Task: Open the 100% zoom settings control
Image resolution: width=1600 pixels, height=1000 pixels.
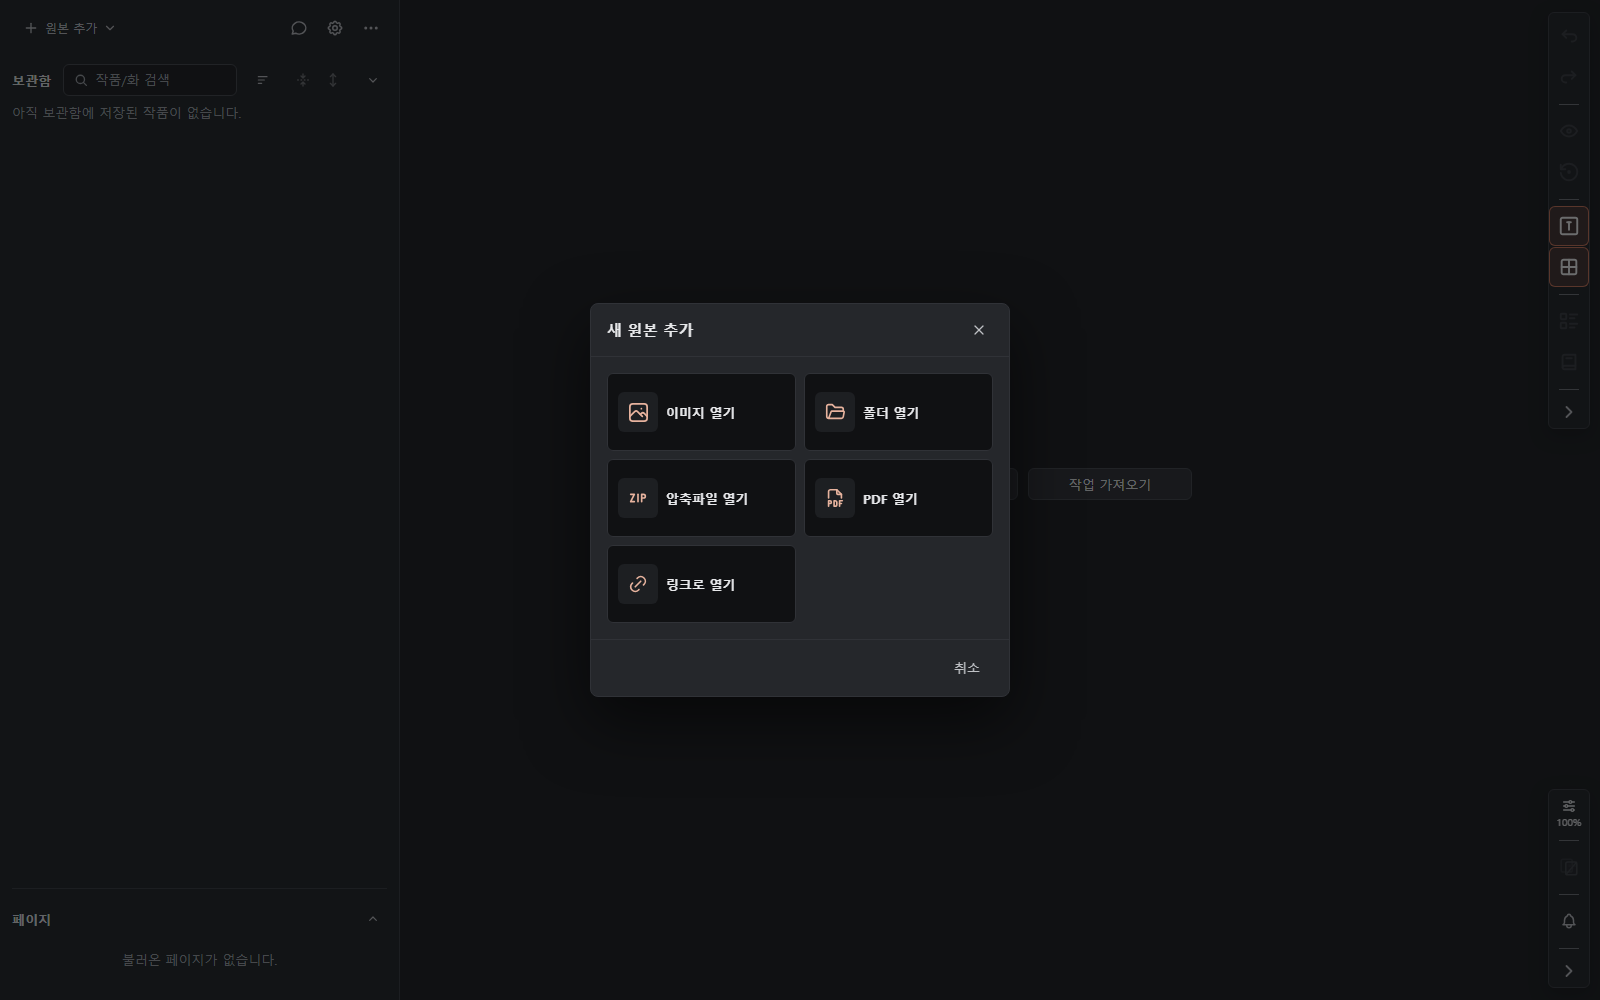Action: pos(1569,813)
